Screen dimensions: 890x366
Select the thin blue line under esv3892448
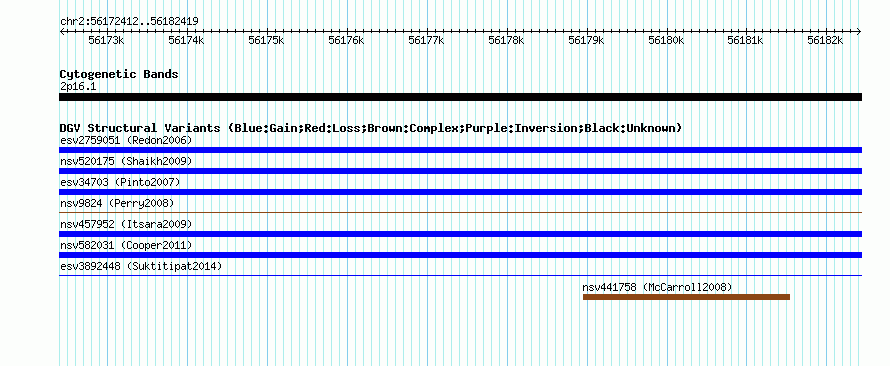(x=460, y=276)
